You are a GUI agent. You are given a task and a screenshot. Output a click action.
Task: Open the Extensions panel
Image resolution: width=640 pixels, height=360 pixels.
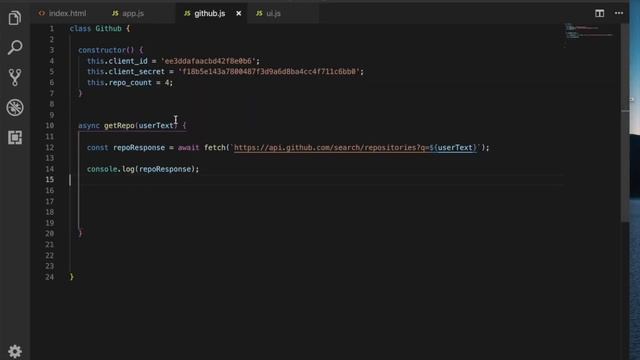15,137
